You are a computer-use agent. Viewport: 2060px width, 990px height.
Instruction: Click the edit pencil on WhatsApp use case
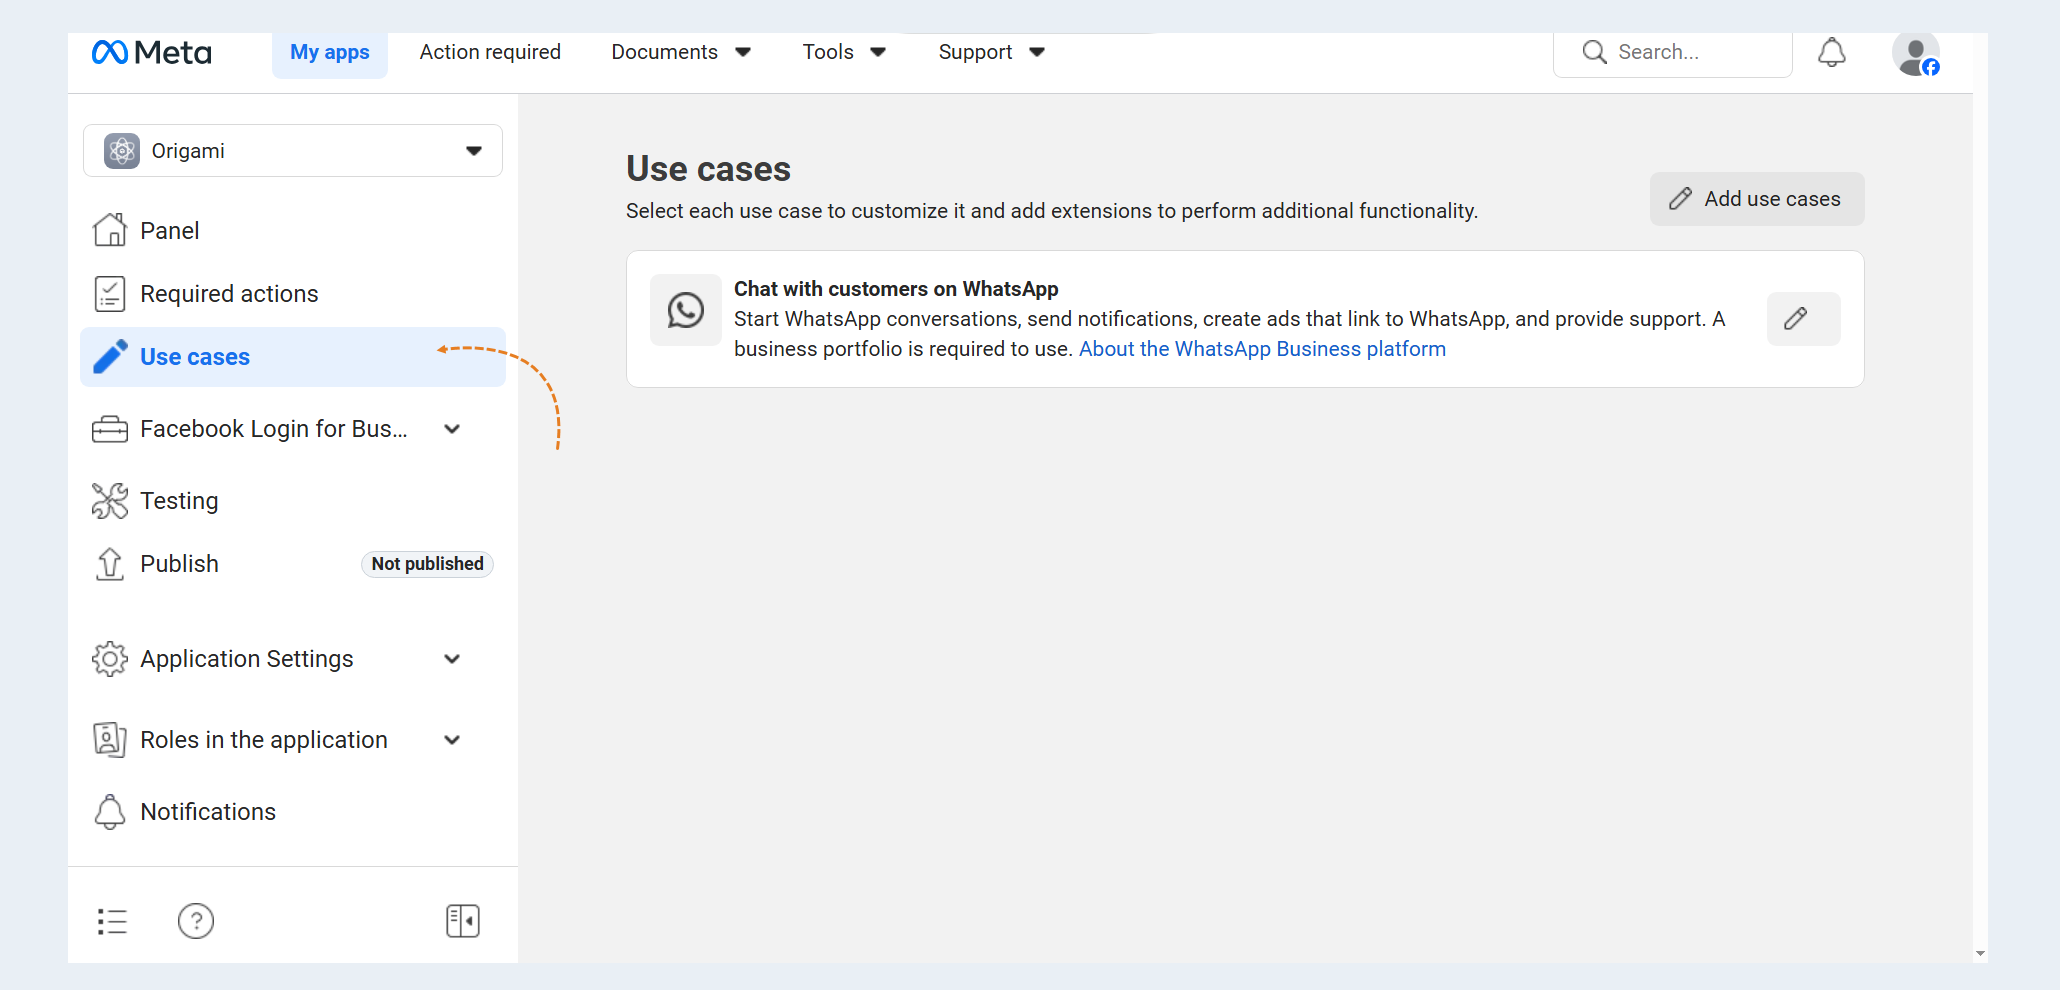pos(1803,319)
